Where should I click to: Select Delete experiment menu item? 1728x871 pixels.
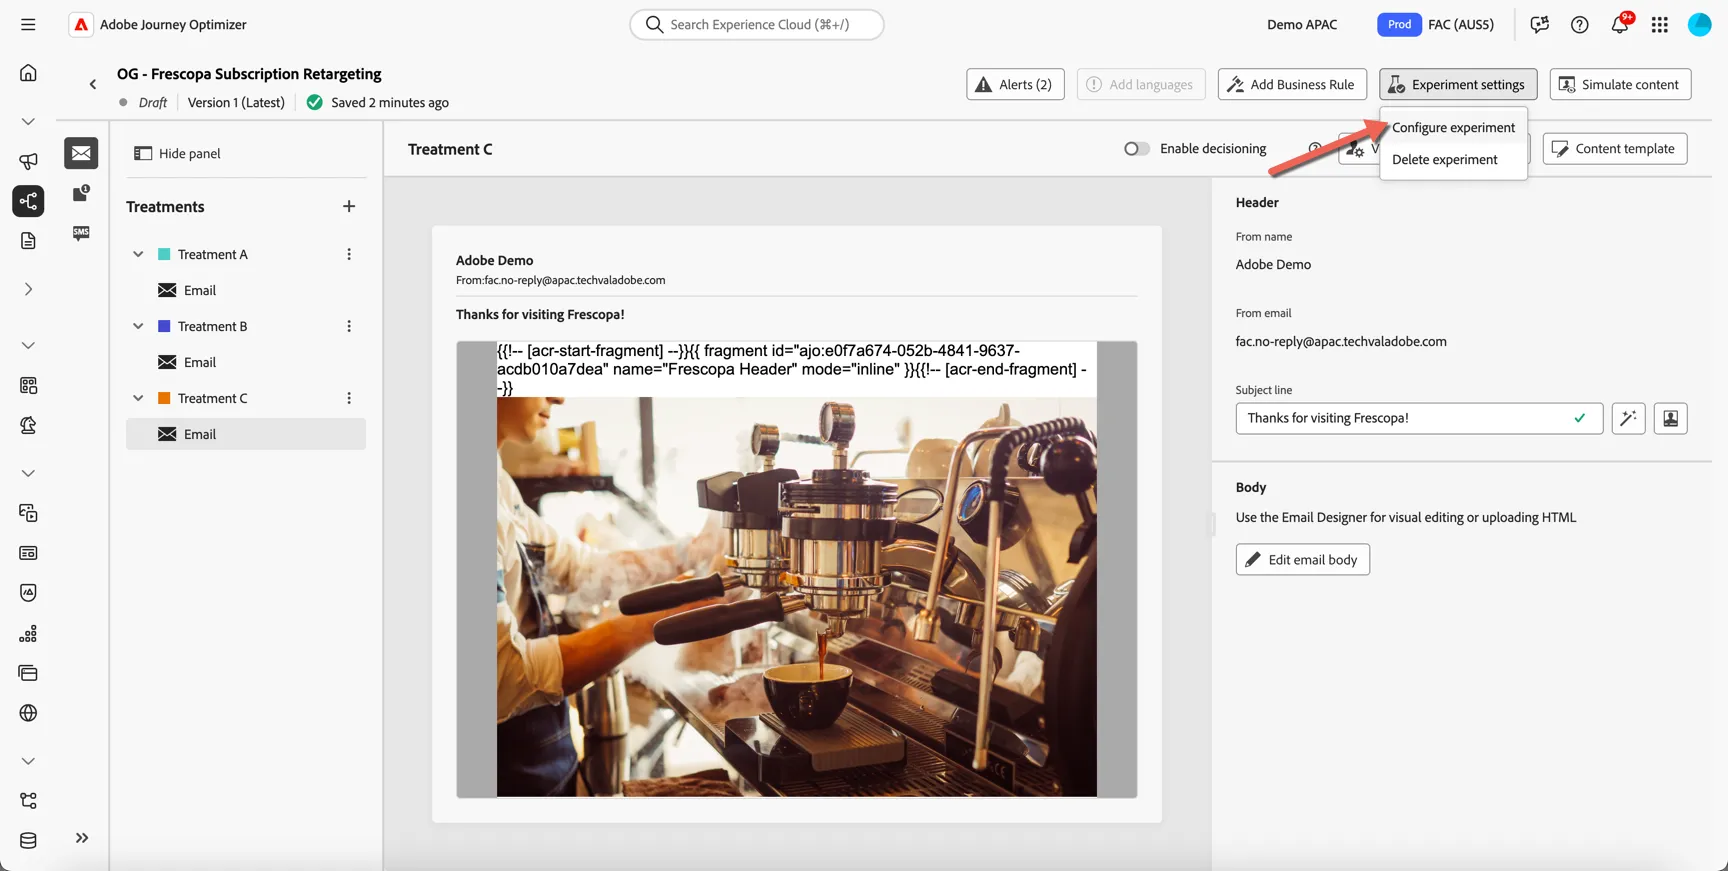point(1453,160)
